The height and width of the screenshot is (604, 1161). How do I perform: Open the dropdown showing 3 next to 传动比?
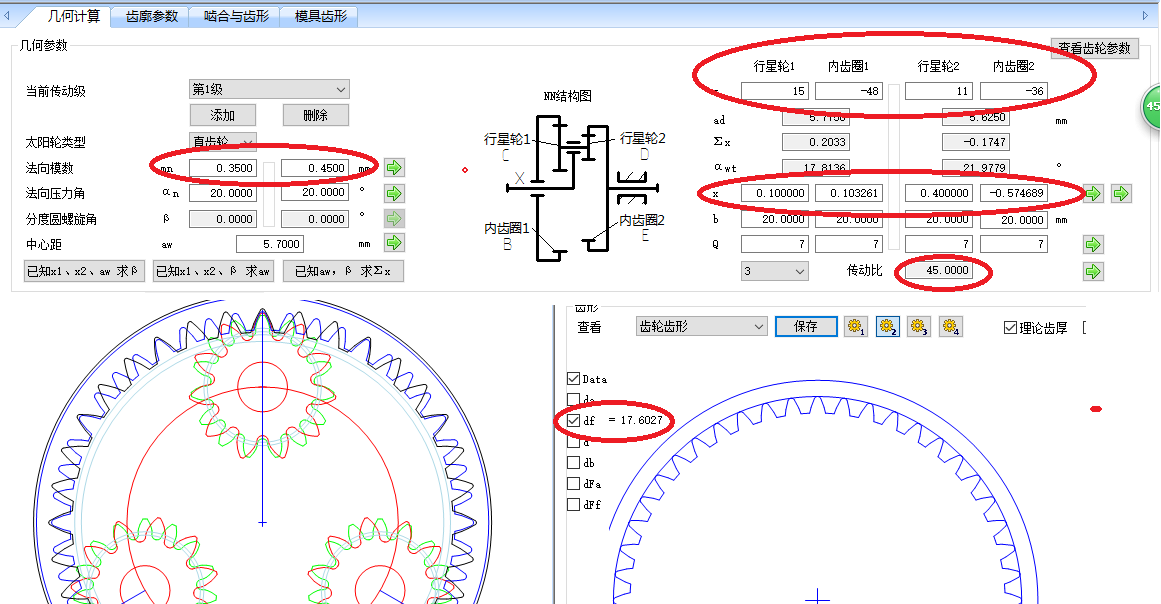[x=774, y=271]
